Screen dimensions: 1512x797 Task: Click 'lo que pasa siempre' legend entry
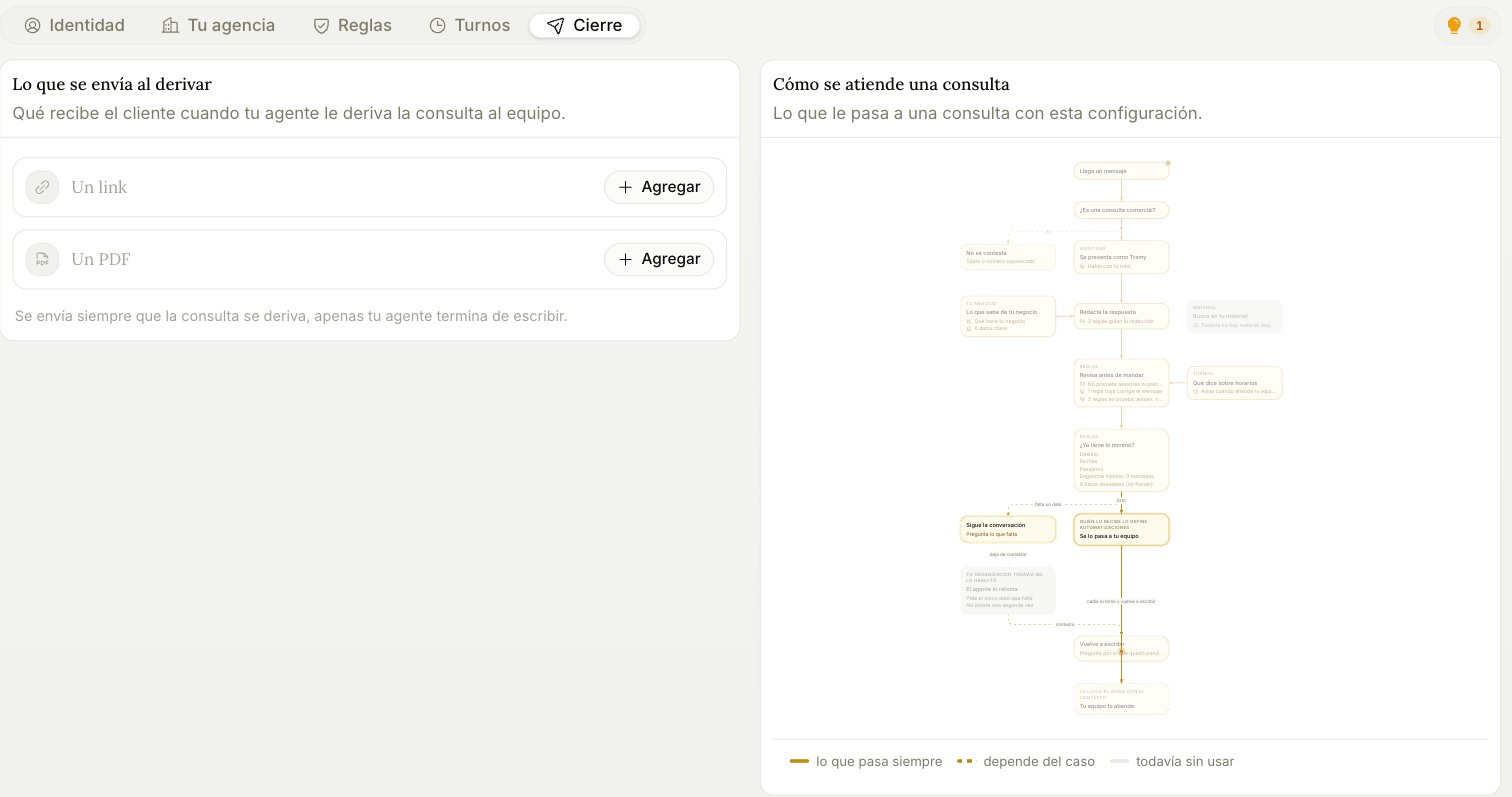pos(866,761)
